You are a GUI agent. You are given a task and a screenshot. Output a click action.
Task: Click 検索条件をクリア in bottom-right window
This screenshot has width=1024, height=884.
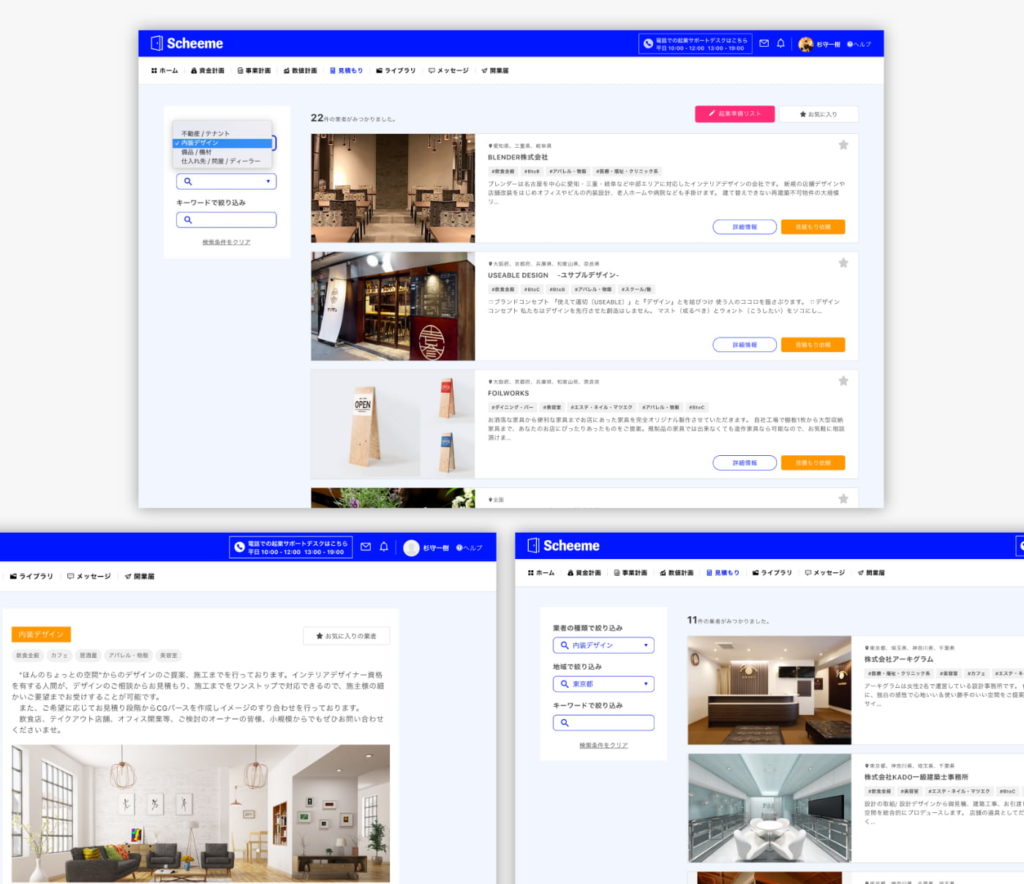pos(603,745)
